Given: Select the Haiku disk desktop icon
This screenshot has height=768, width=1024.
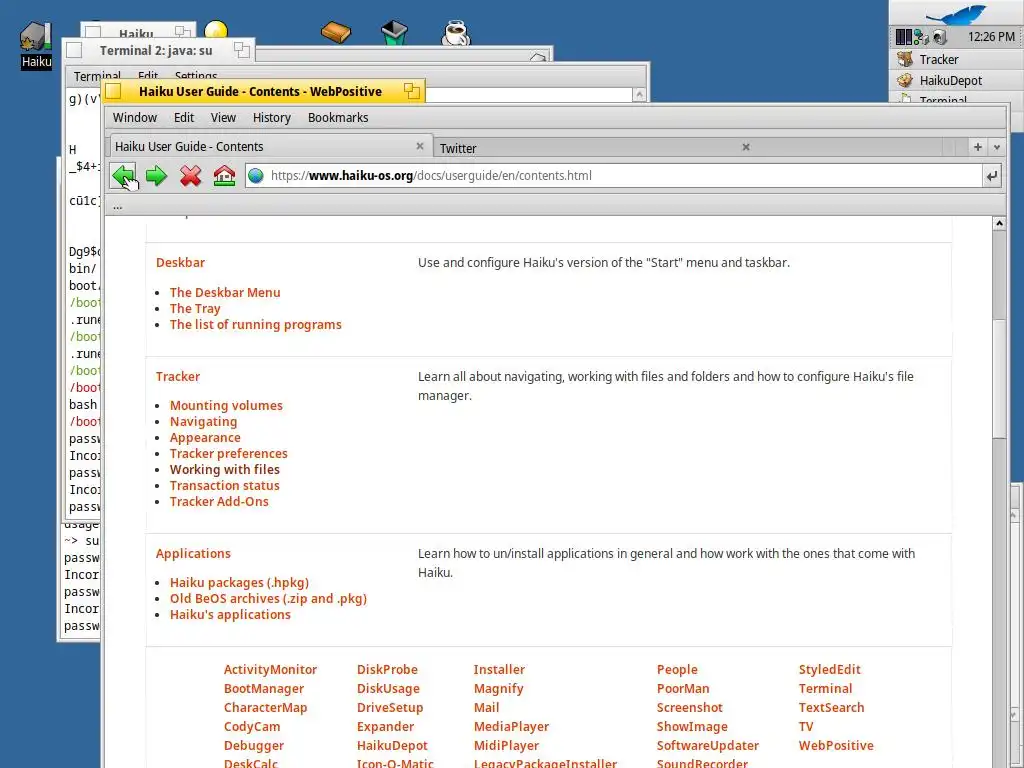Looking at the screenshot, I should pyautogui.click(x=35, y=44).
